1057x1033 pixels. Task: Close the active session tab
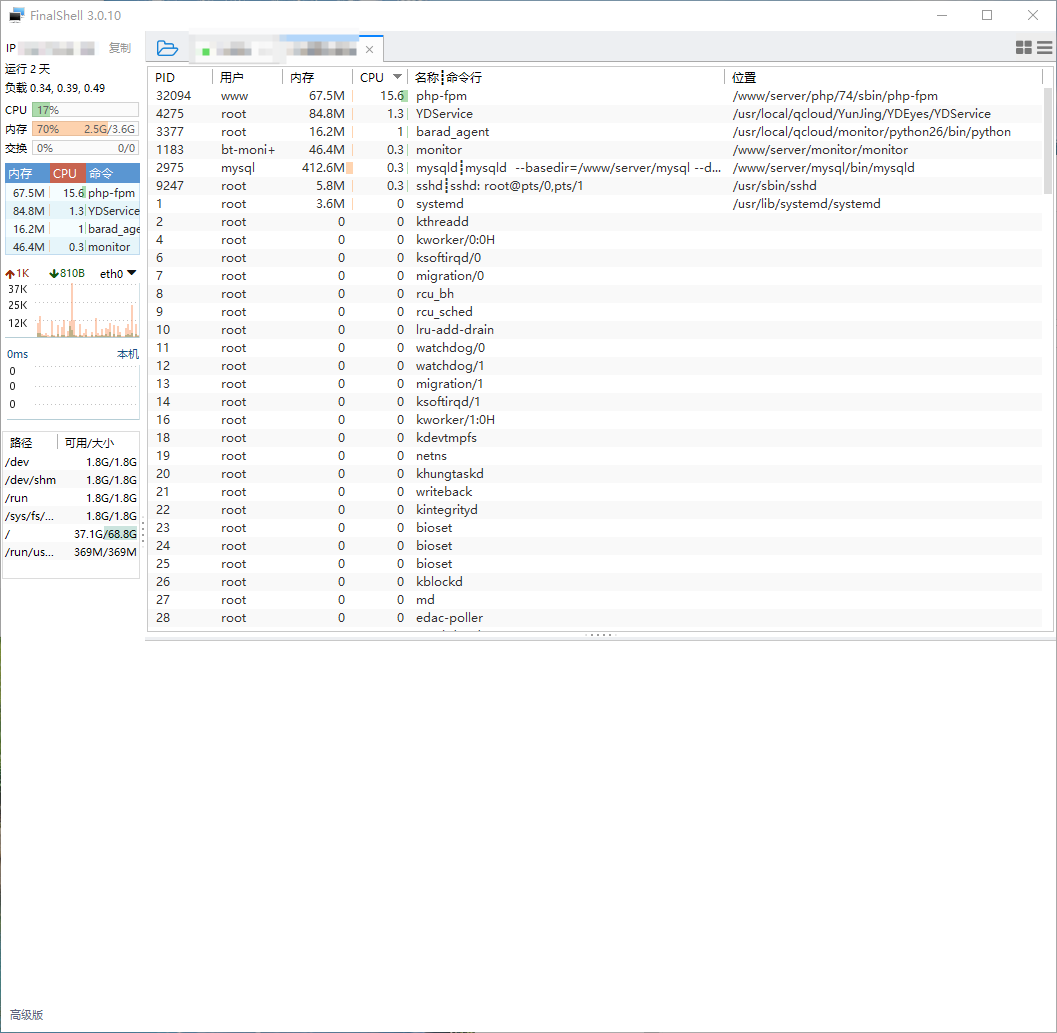(369, 49)
